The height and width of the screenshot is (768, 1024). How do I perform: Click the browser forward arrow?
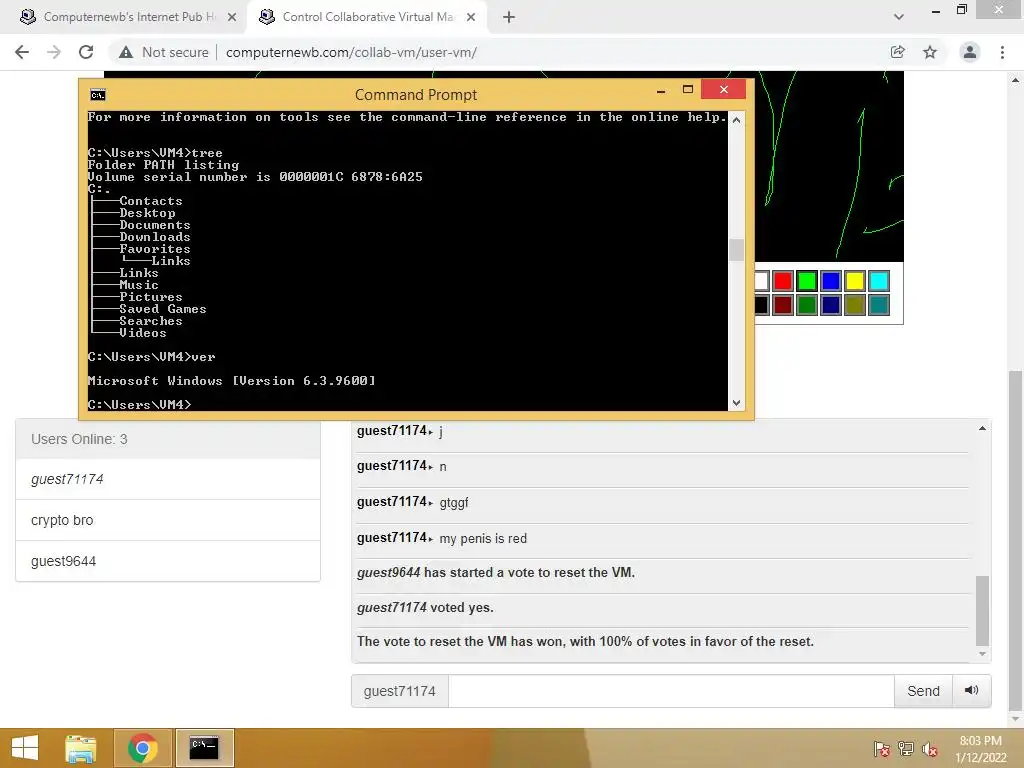(54, 52)
